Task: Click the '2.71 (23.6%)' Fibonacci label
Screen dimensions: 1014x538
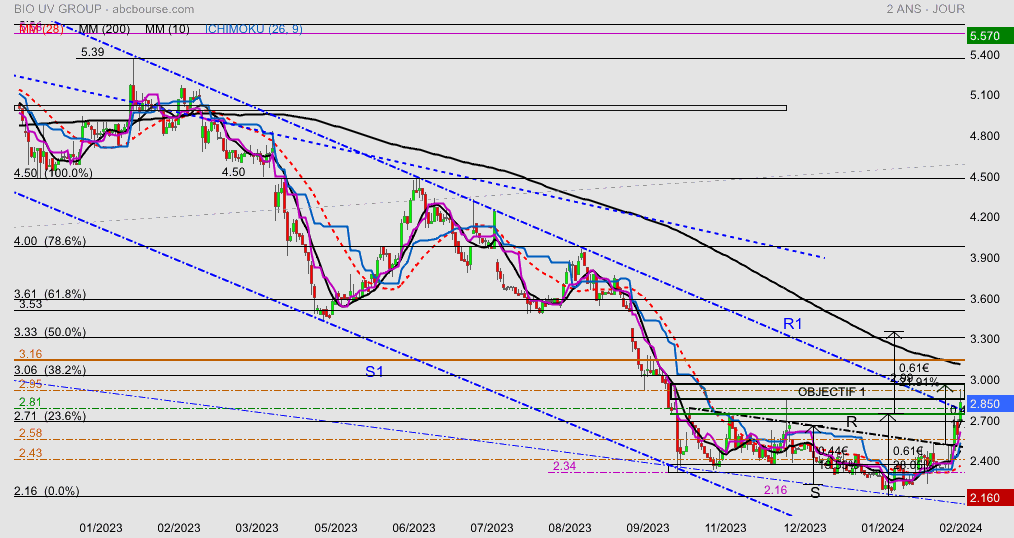Action: (50, 416)
